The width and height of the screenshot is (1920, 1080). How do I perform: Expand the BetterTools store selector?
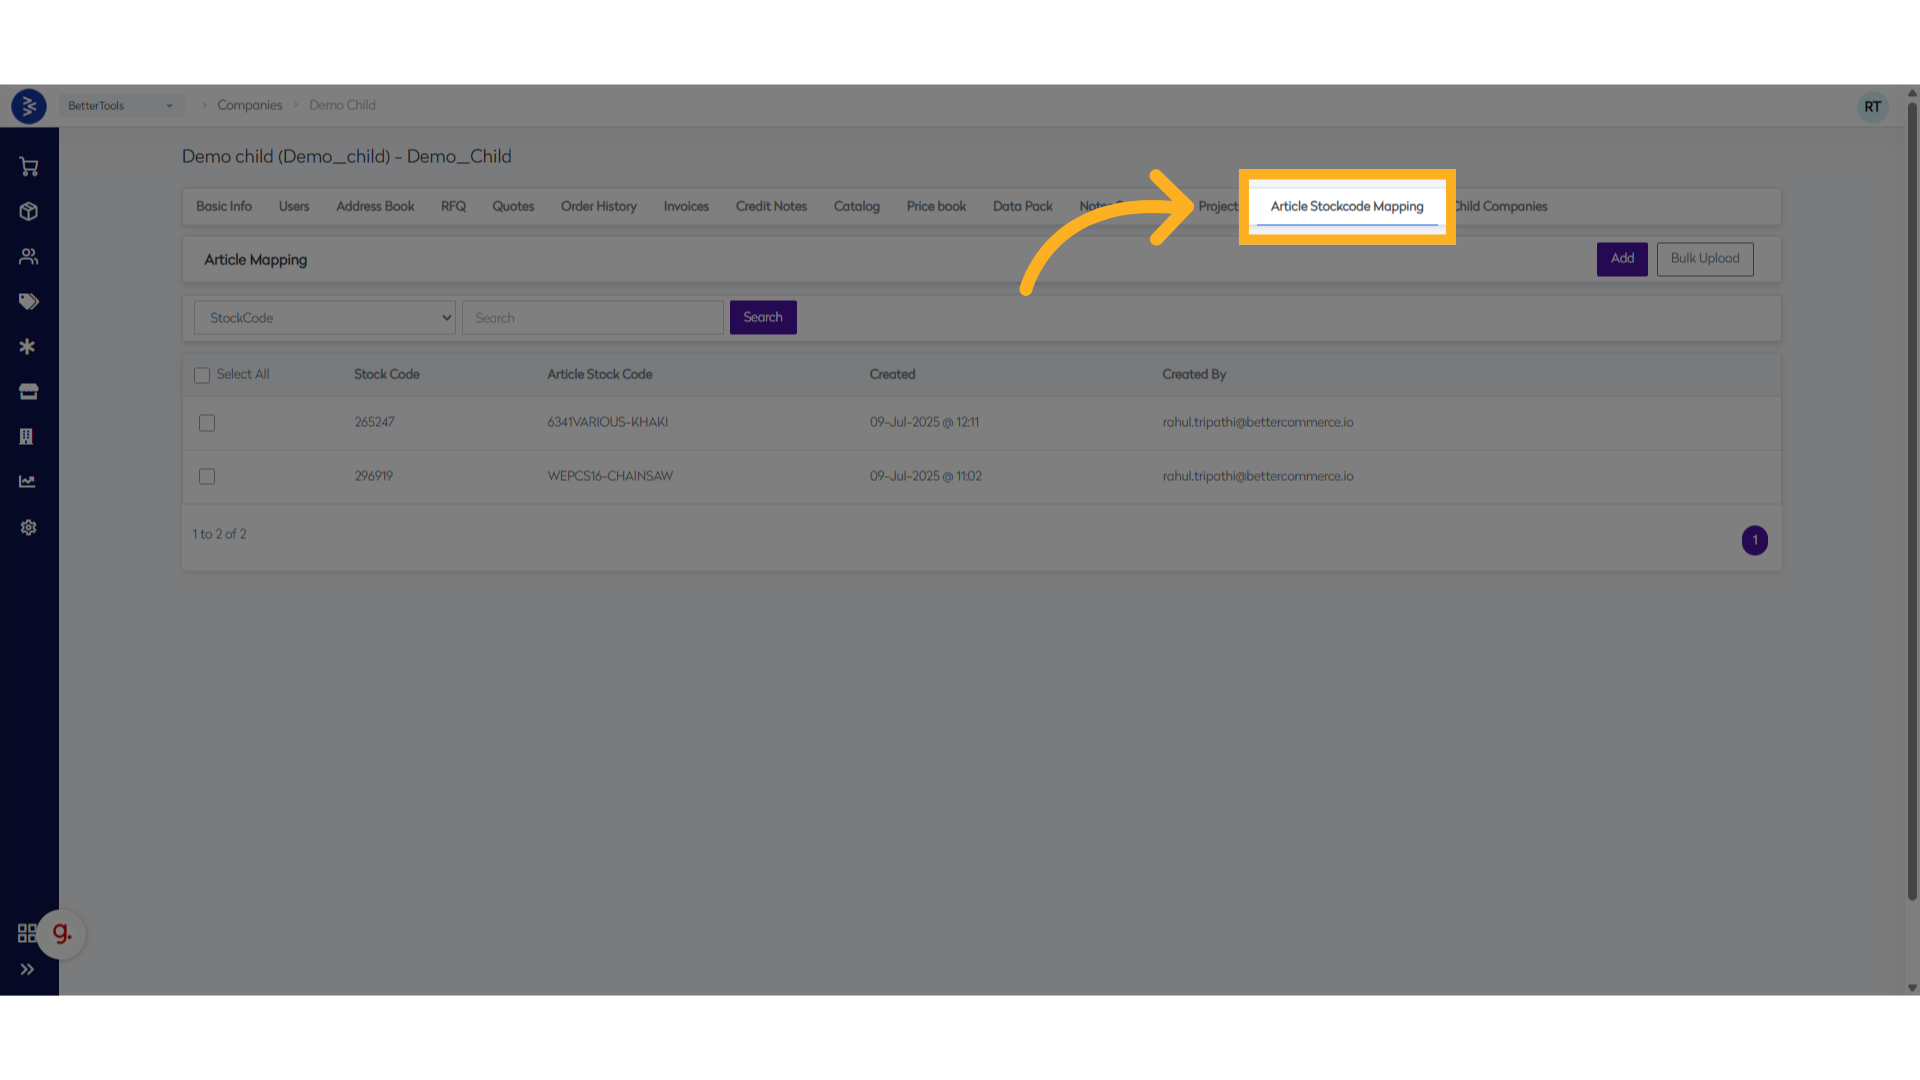(x=120, y=106)
